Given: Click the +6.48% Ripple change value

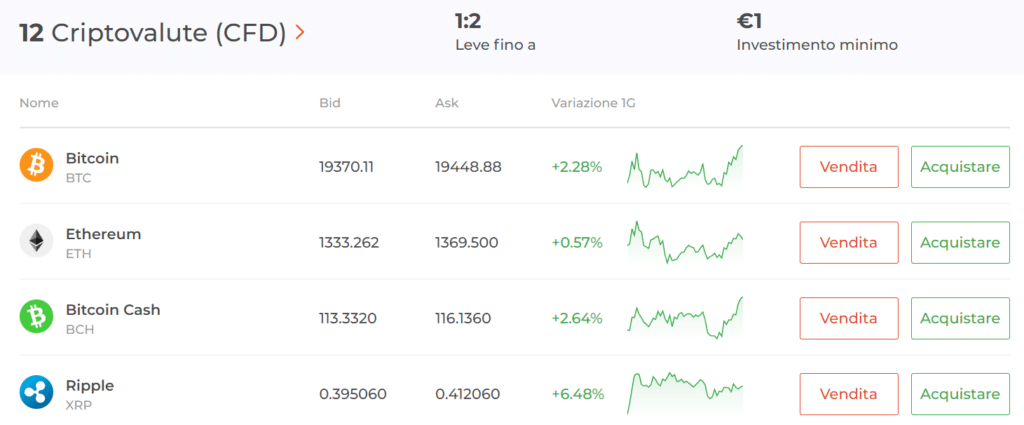Looking at the screenshot, I should [578, 394].
